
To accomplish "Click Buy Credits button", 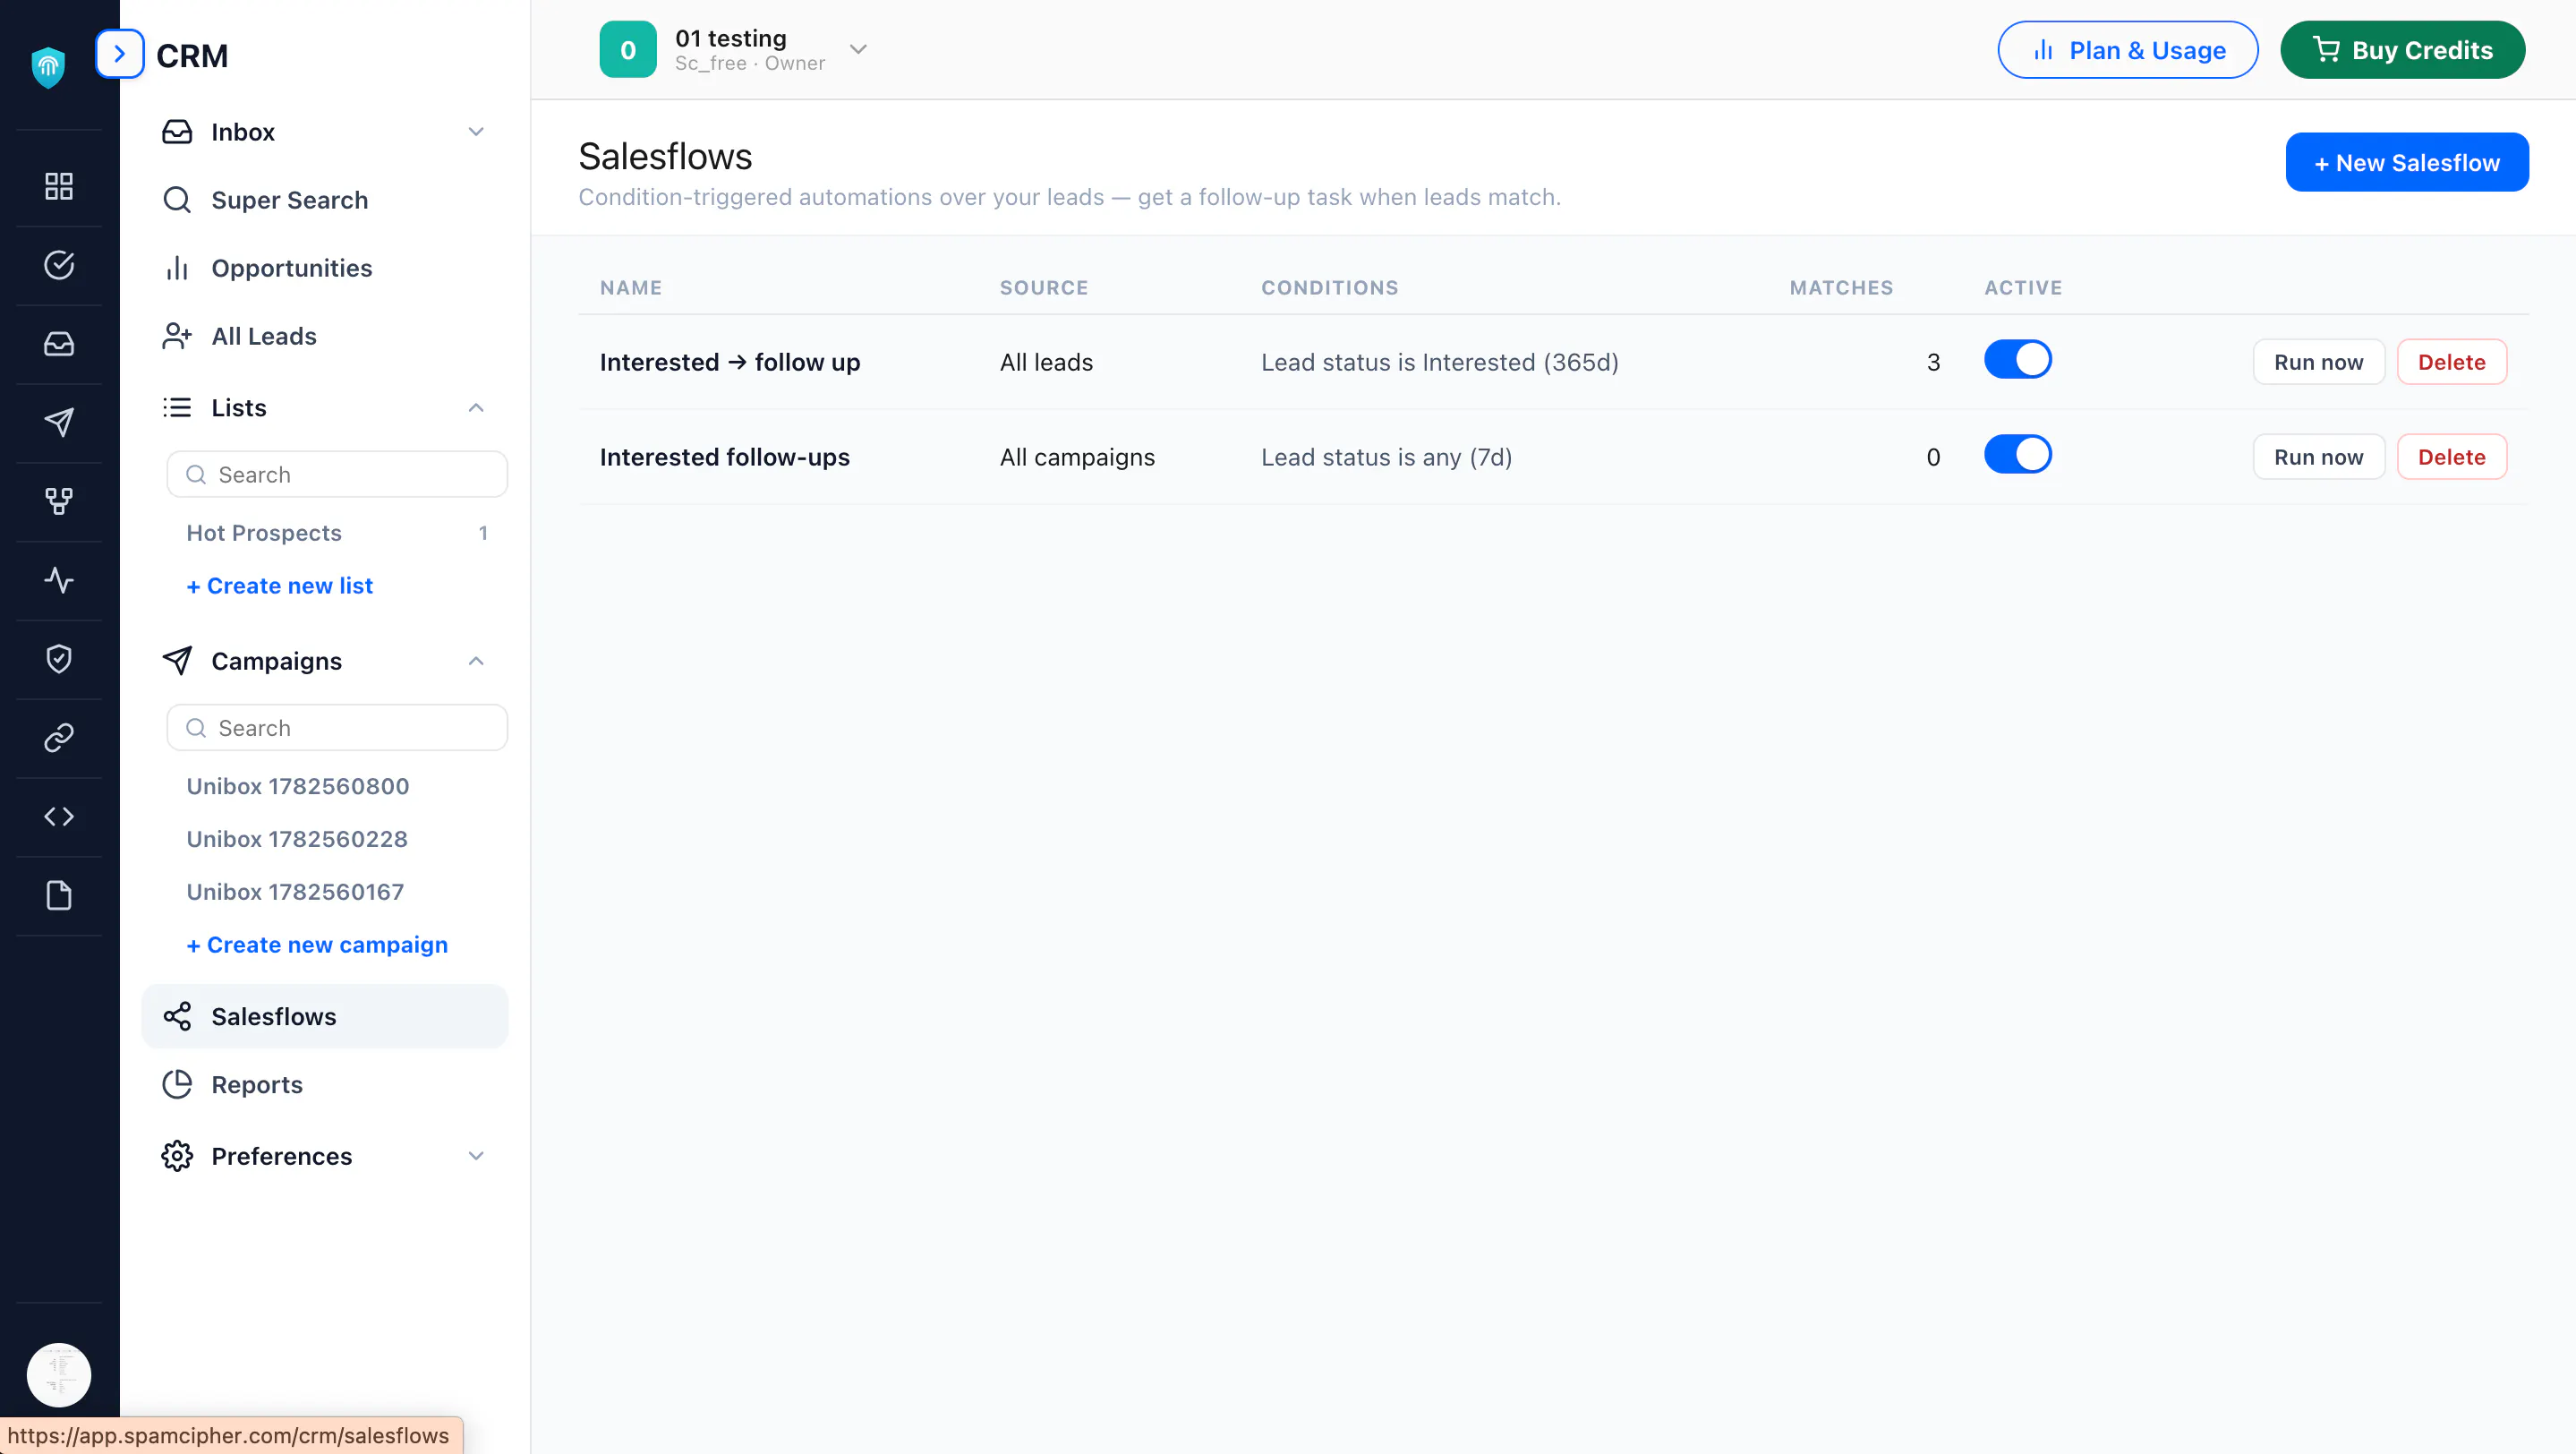I will click(2402, 50).
